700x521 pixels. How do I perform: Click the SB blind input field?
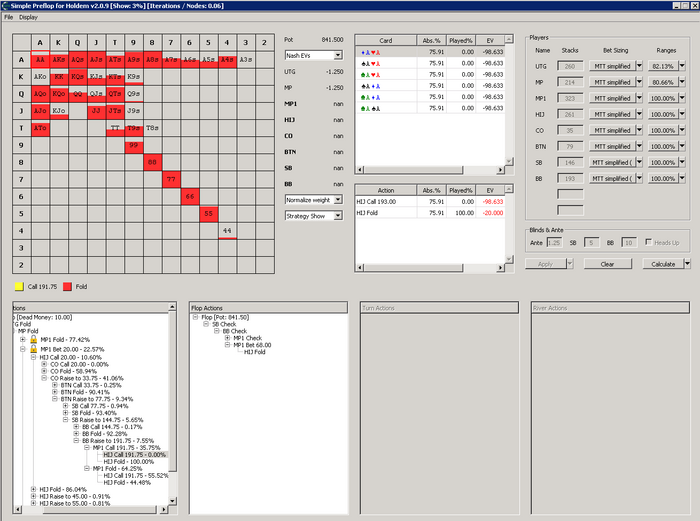(591, 242)
